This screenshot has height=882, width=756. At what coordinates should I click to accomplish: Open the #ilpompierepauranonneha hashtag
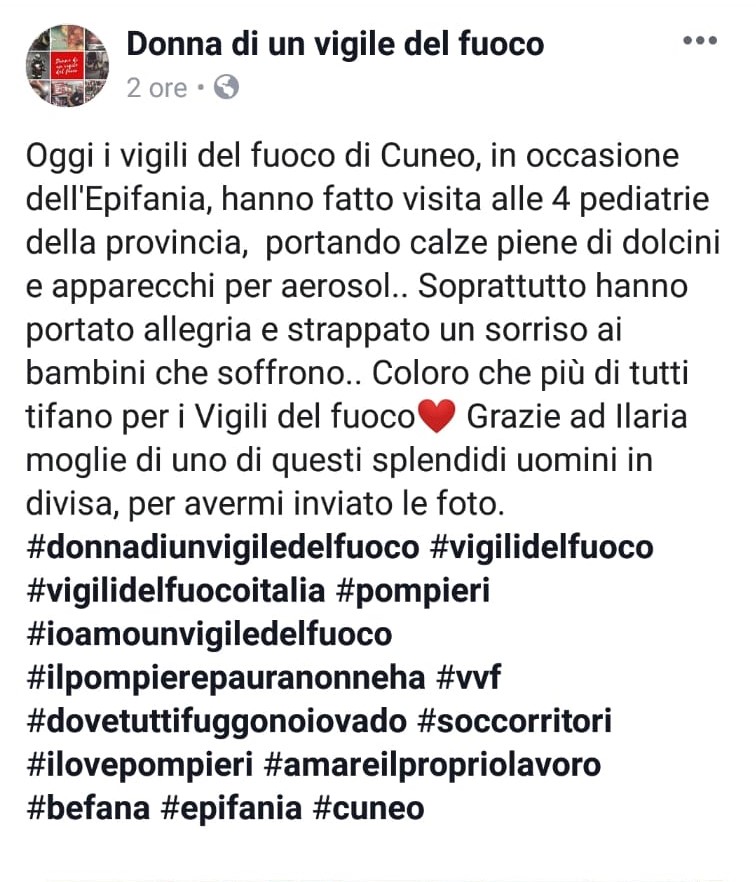[x=226, y=679]
